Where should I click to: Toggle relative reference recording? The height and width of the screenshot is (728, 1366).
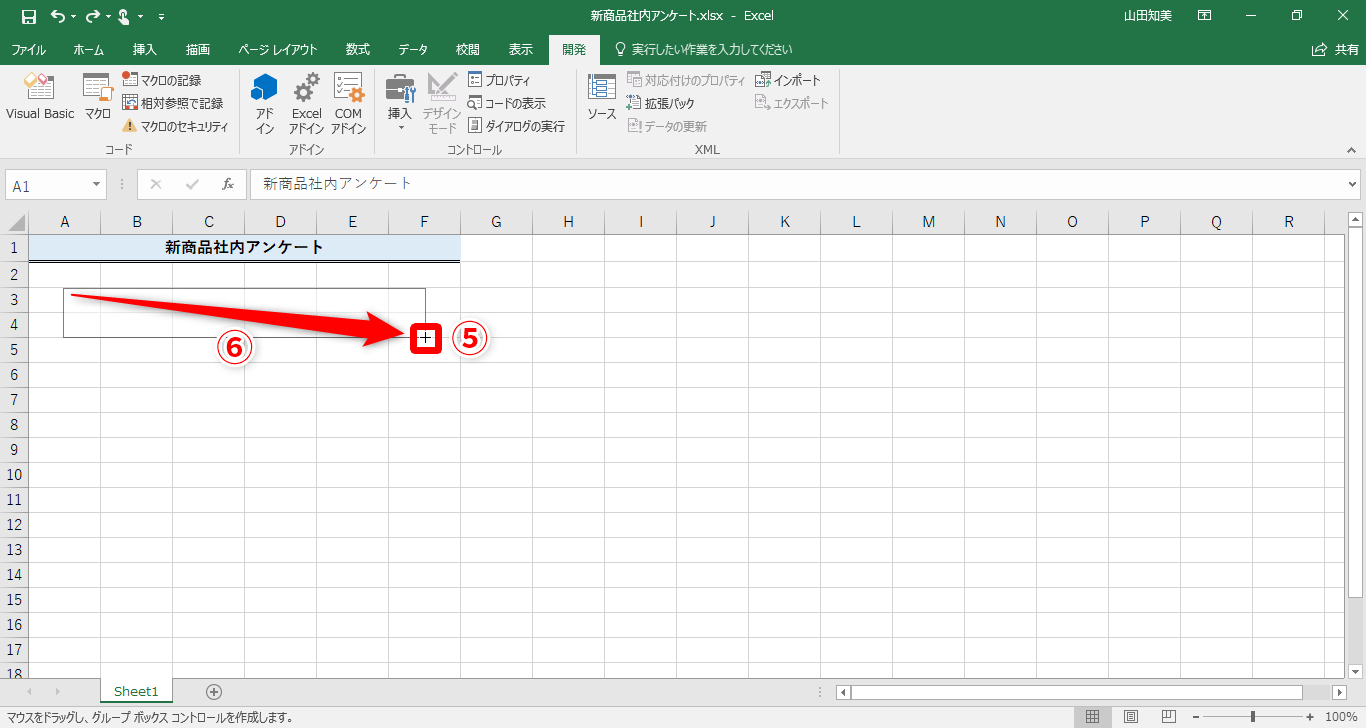pos(172,103)
